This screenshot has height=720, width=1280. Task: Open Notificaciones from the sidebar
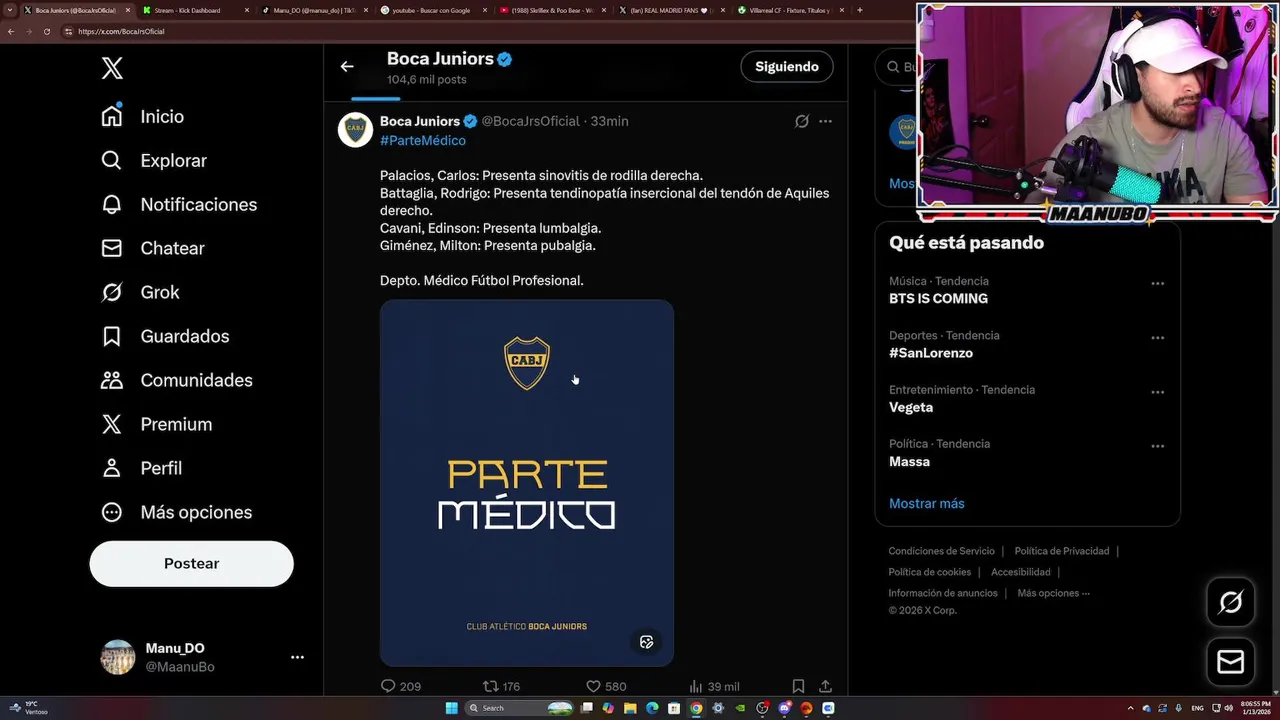pyautogui.click(x=179, y=204)
